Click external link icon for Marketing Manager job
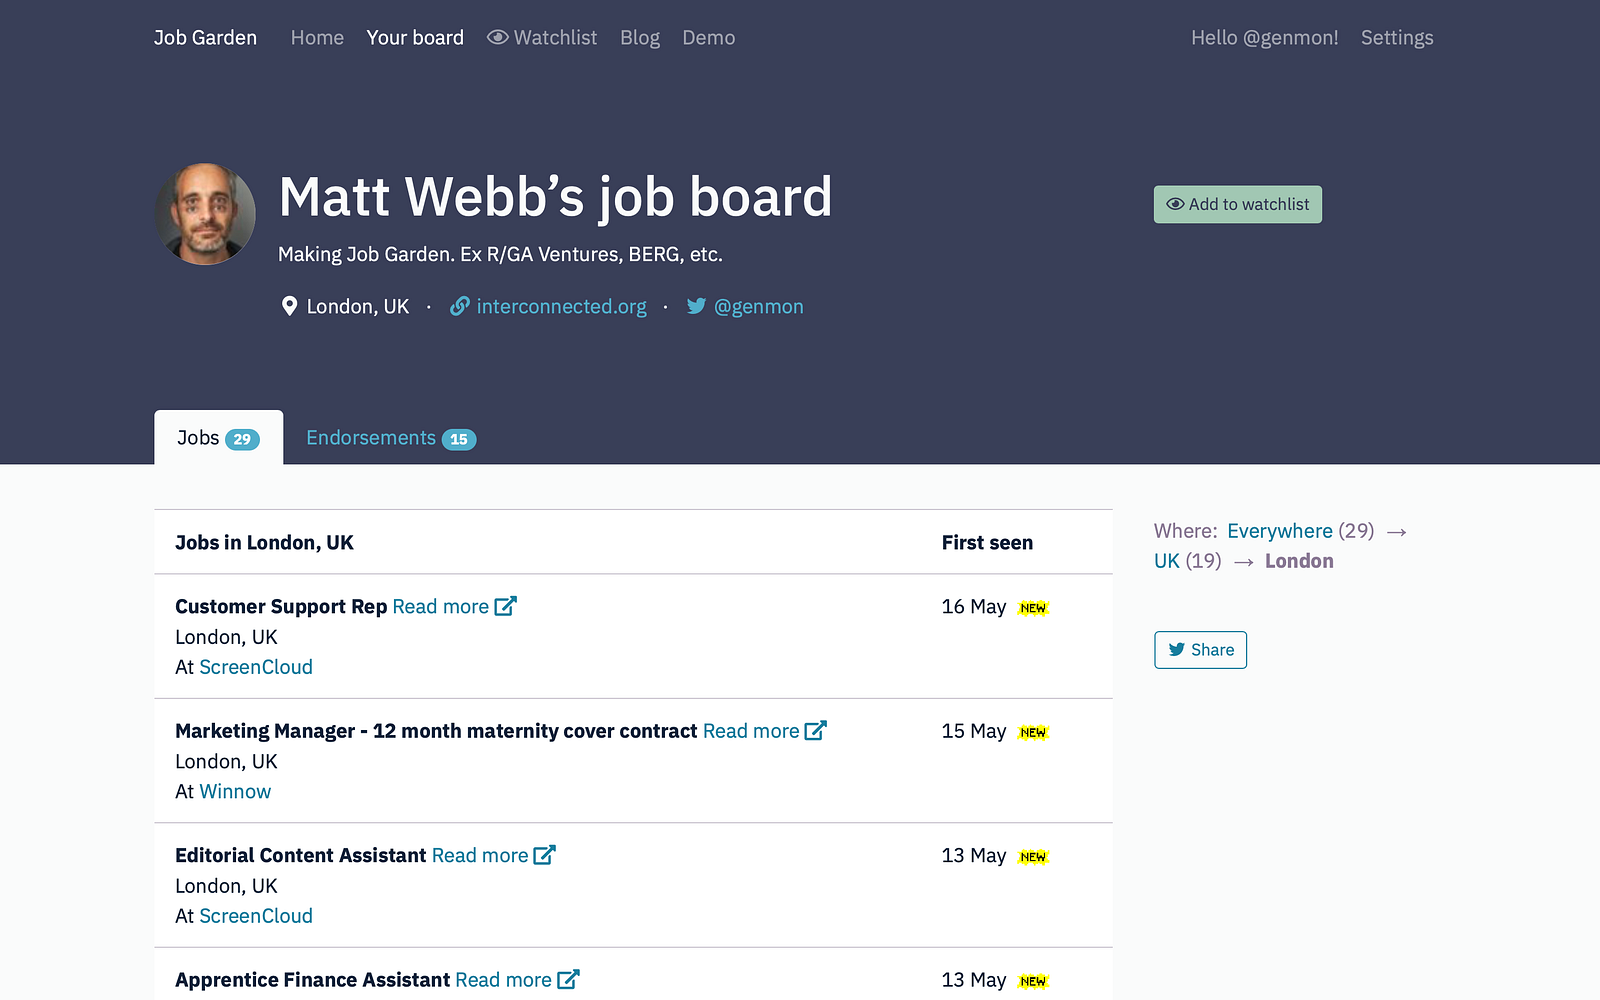The width and height of the screenshot is (1600, 1000). [816, 730]
